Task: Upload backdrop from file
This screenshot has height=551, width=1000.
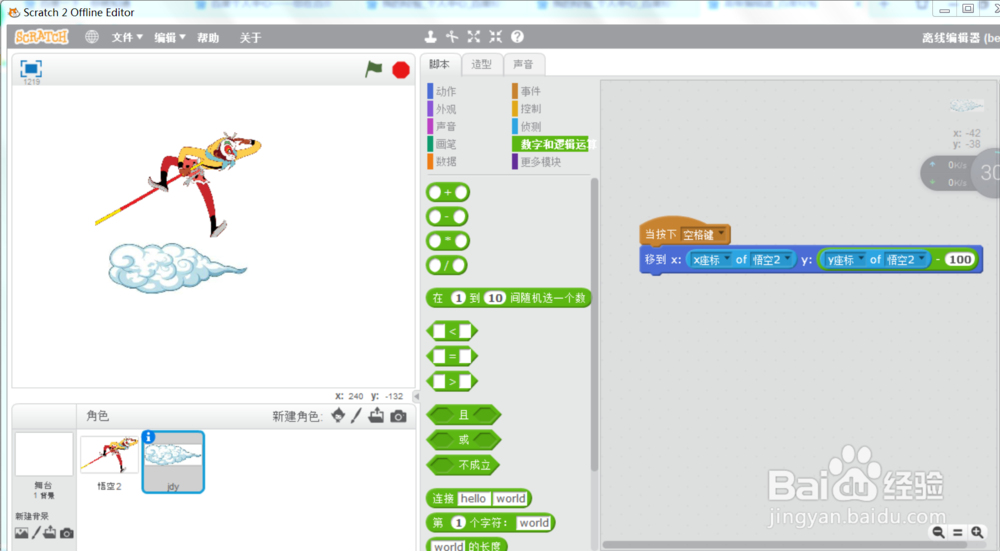Action: 50,533
